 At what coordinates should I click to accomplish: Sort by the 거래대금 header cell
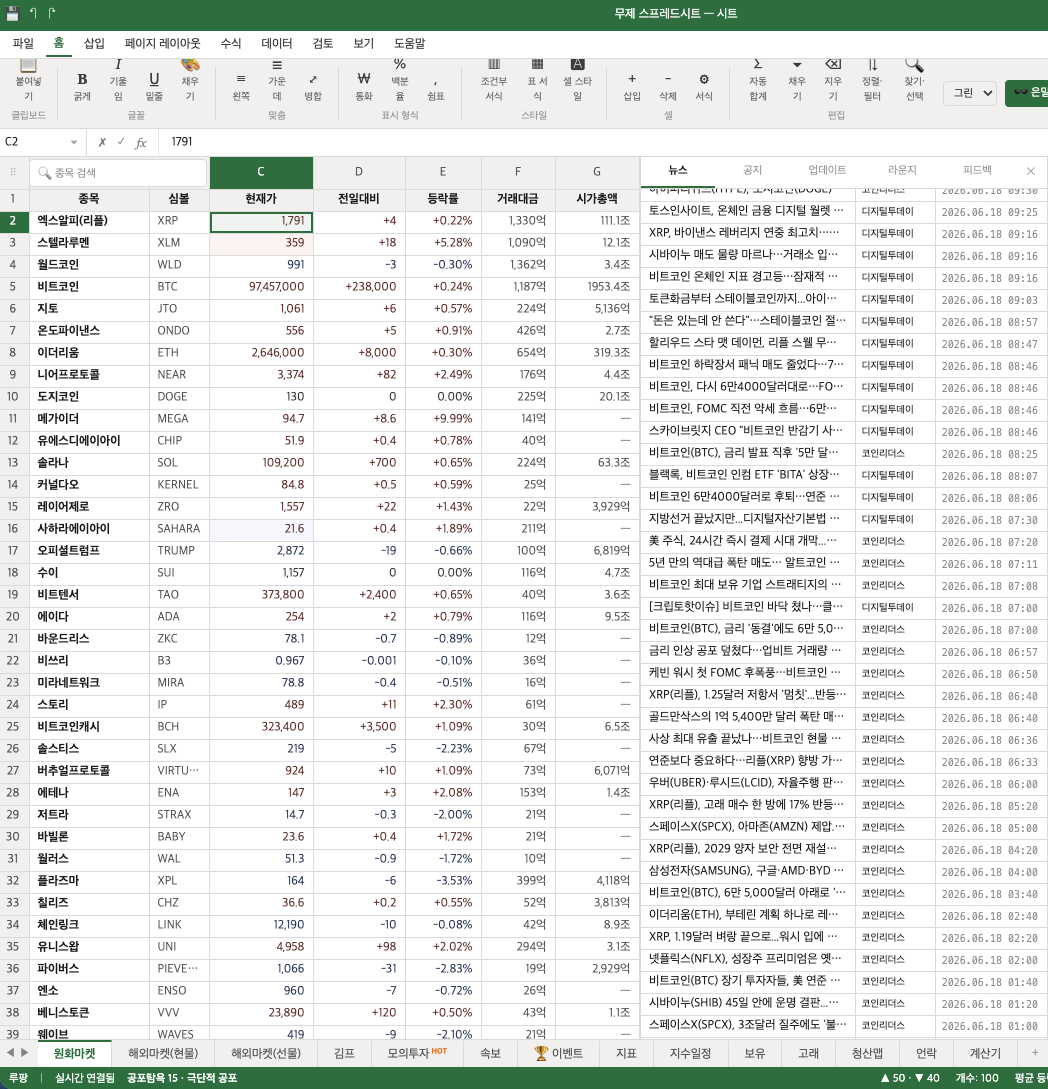[517, 199]
